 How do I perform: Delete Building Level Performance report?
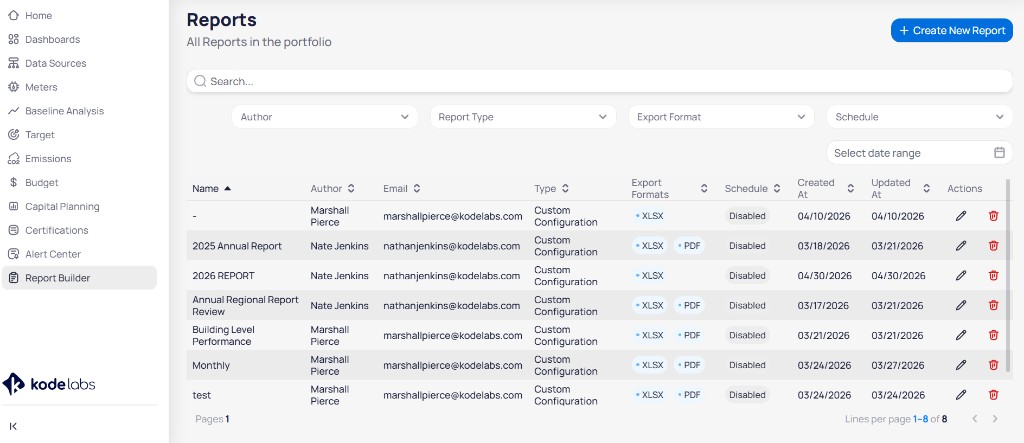pos(993,335)
